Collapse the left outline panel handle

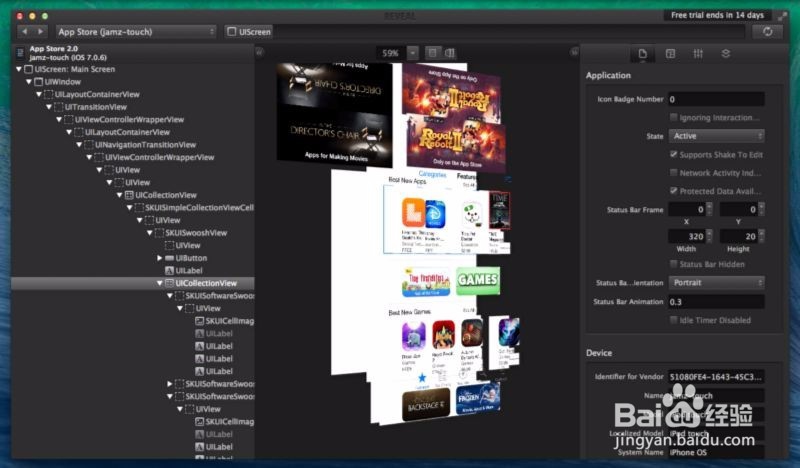click(260, 52)
